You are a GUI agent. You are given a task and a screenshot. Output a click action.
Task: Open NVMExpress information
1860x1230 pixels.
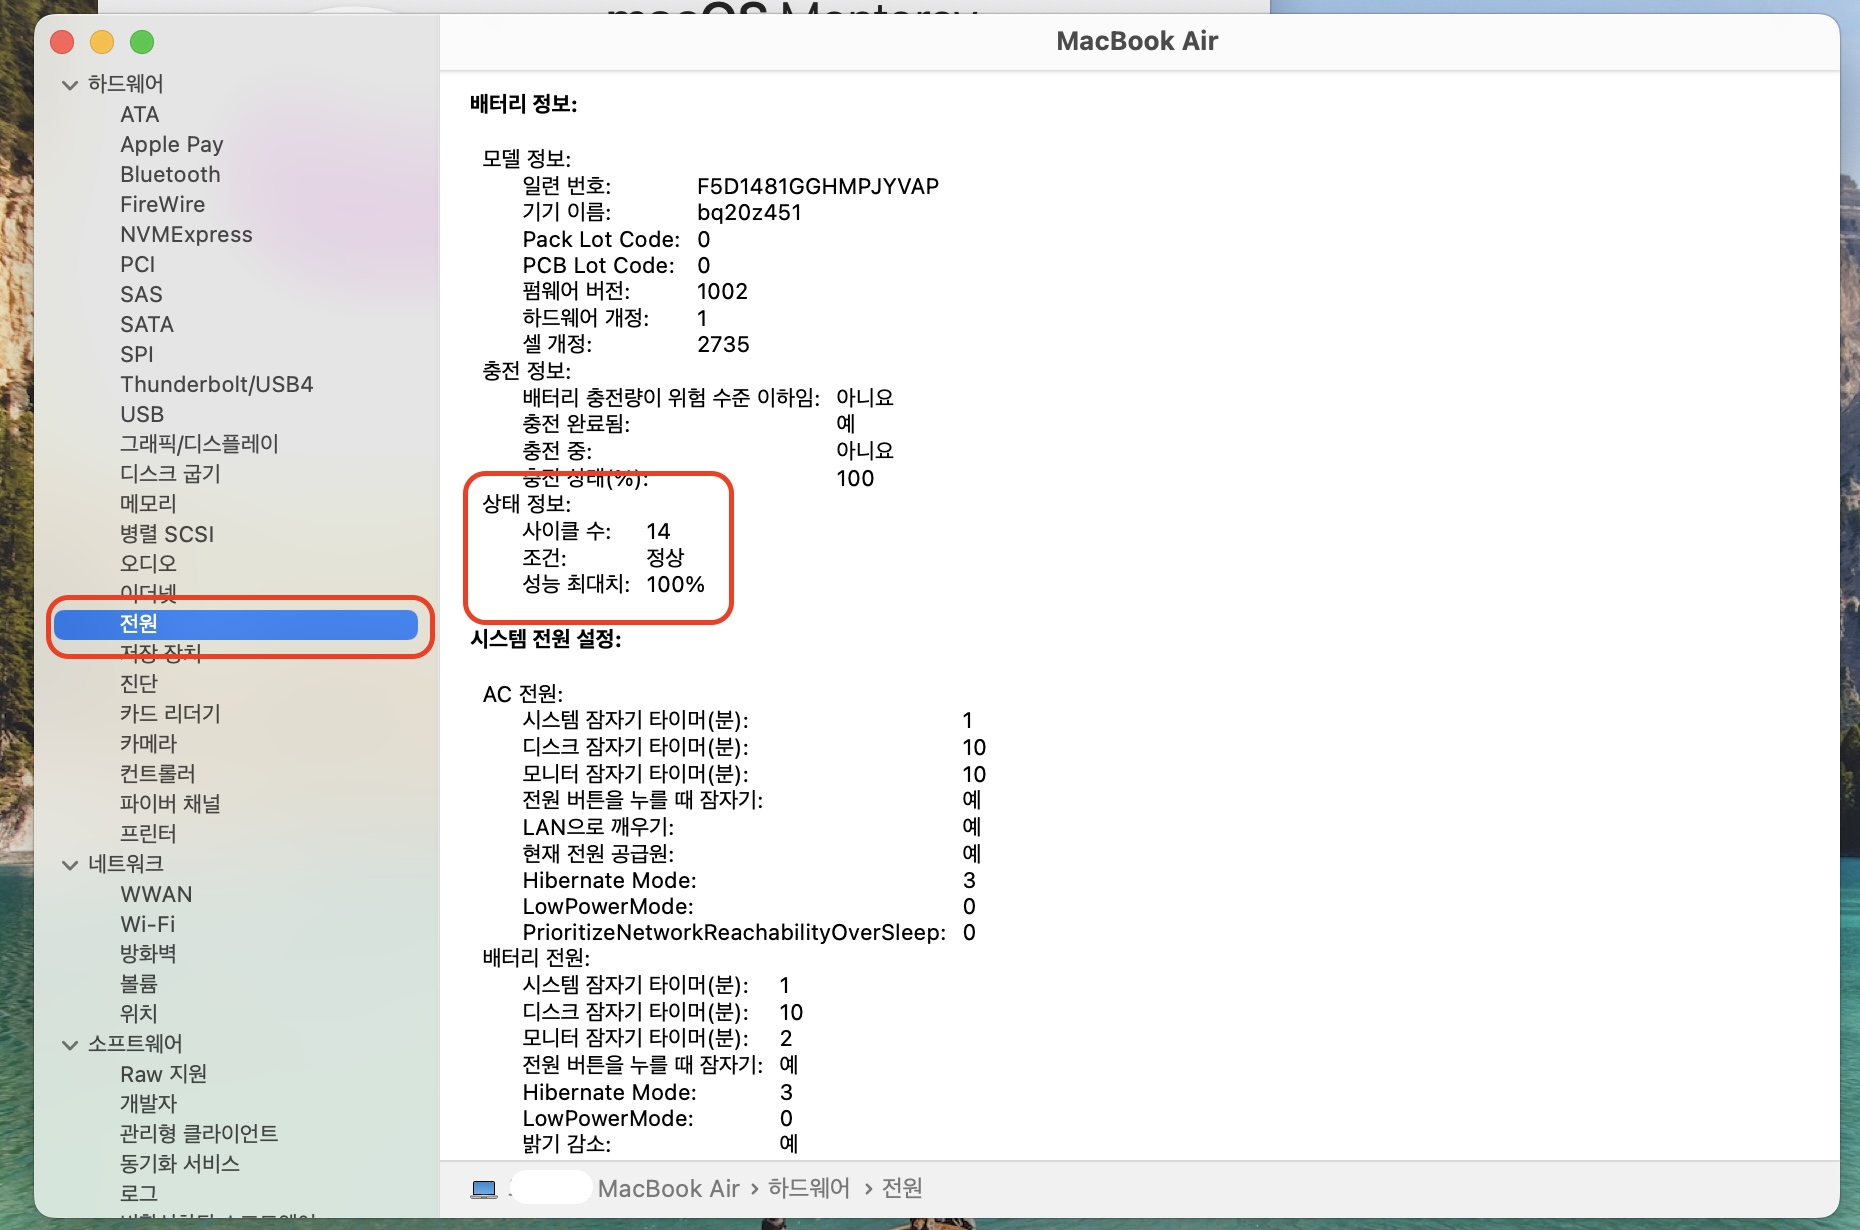point(186,234)
